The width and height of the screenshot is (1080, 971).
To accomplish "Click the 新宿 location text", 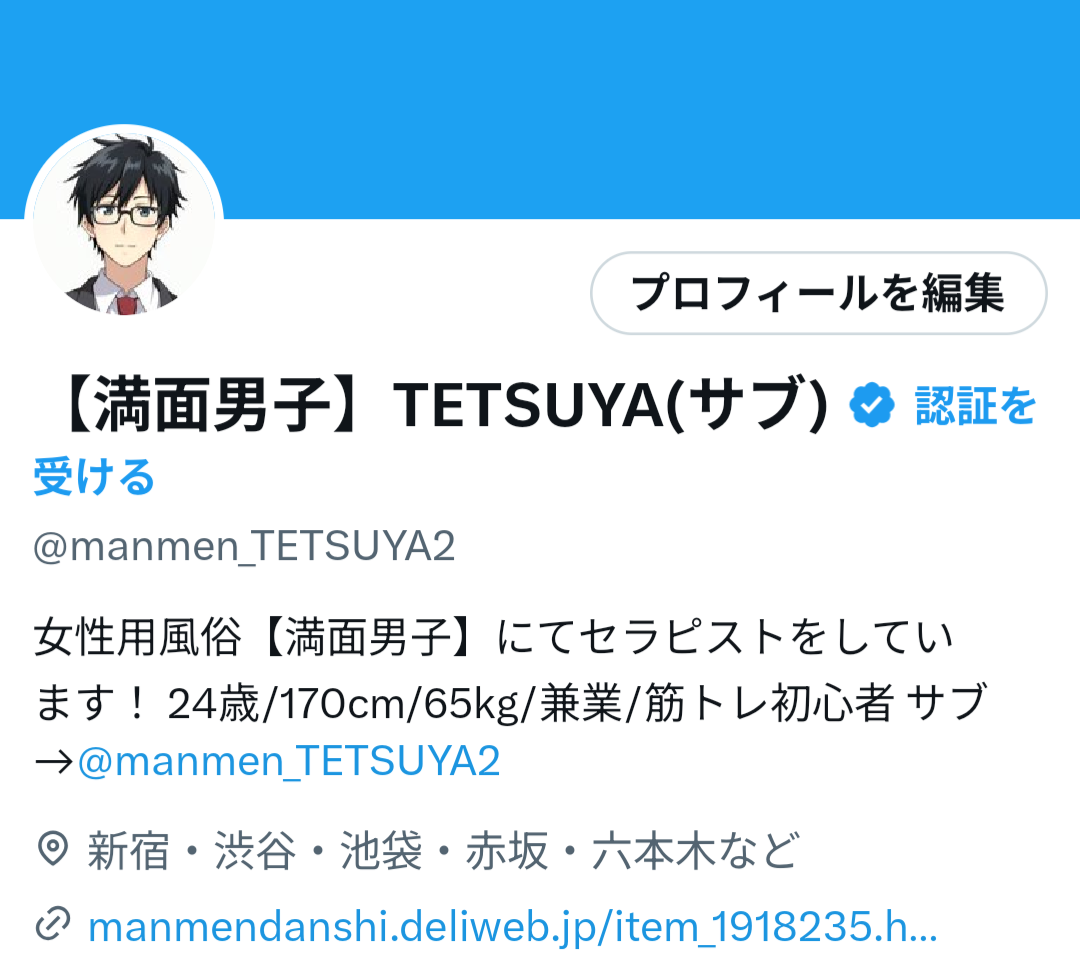I will pos(128,851).
